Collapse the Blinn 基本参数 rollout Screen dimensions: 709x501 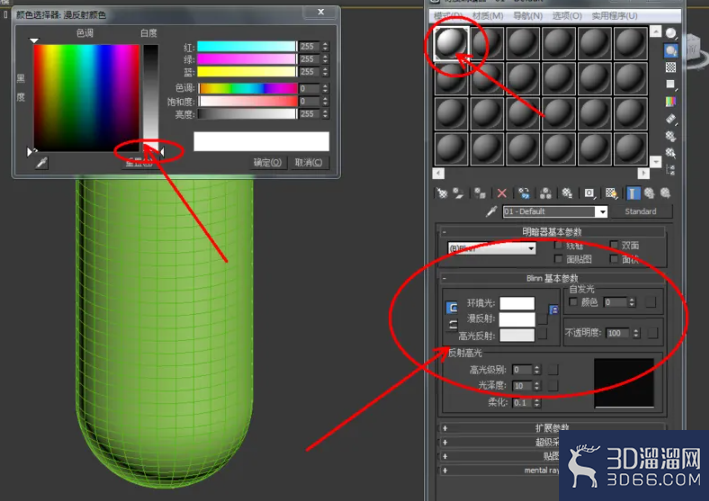coord(552,278)
